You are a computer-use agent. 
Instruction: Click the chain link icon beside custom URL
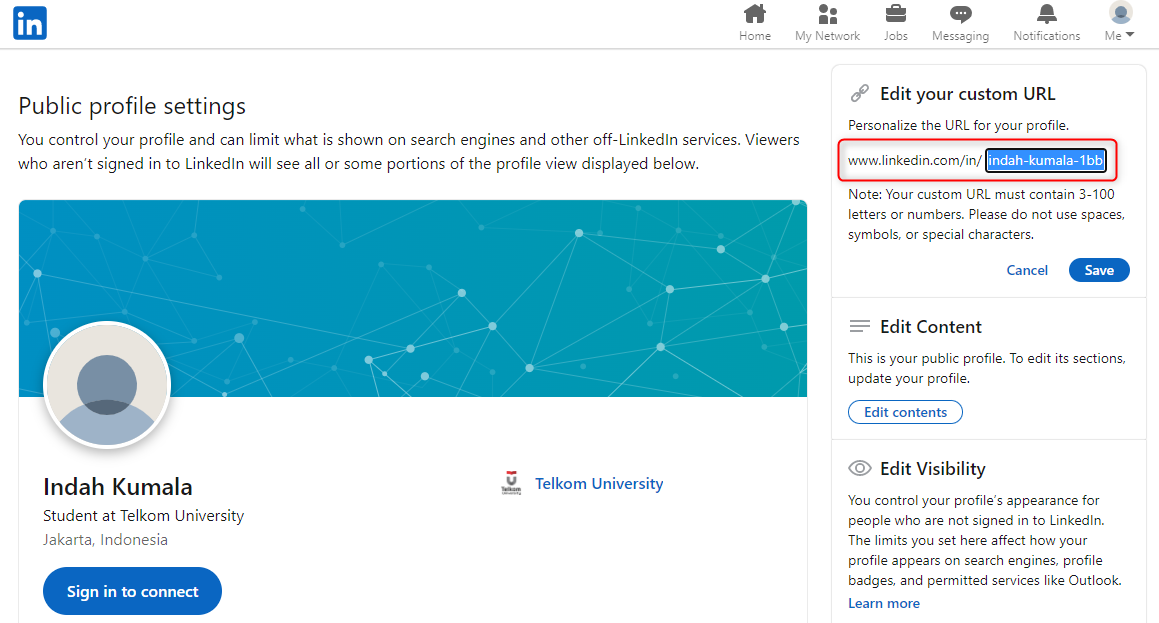[x=860, y=93]
